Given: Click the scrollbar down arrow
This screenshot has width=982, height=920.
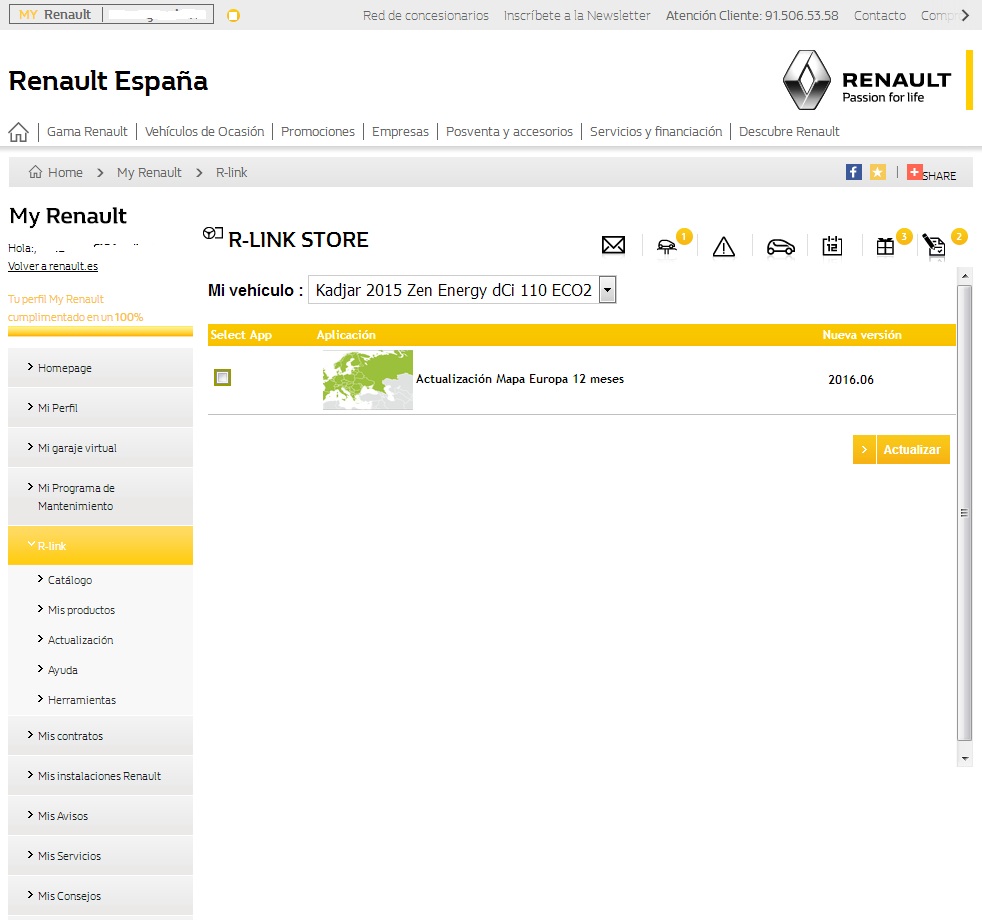Looking at the screenshot, I should [x=964, y=758].
